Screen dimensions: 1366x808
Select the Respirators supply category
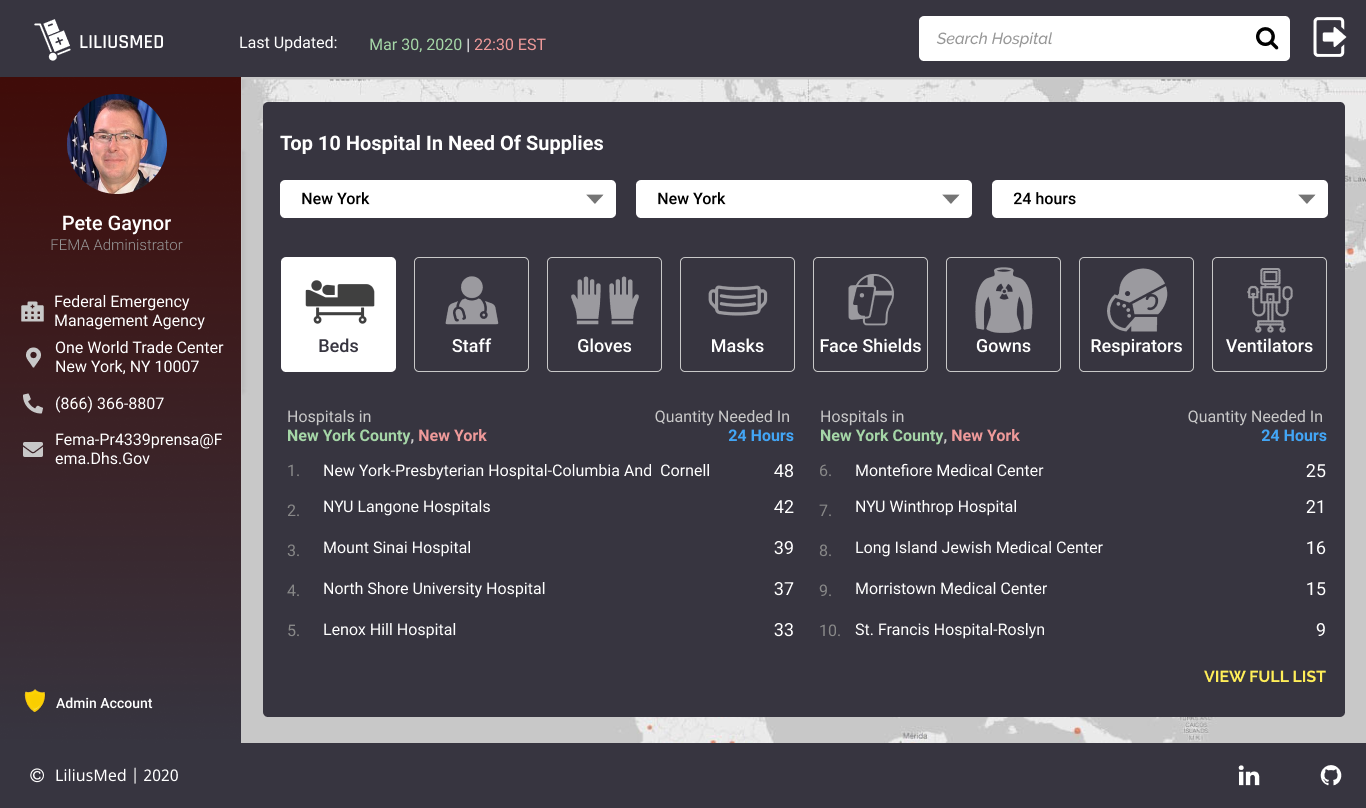coord(1136,314)
